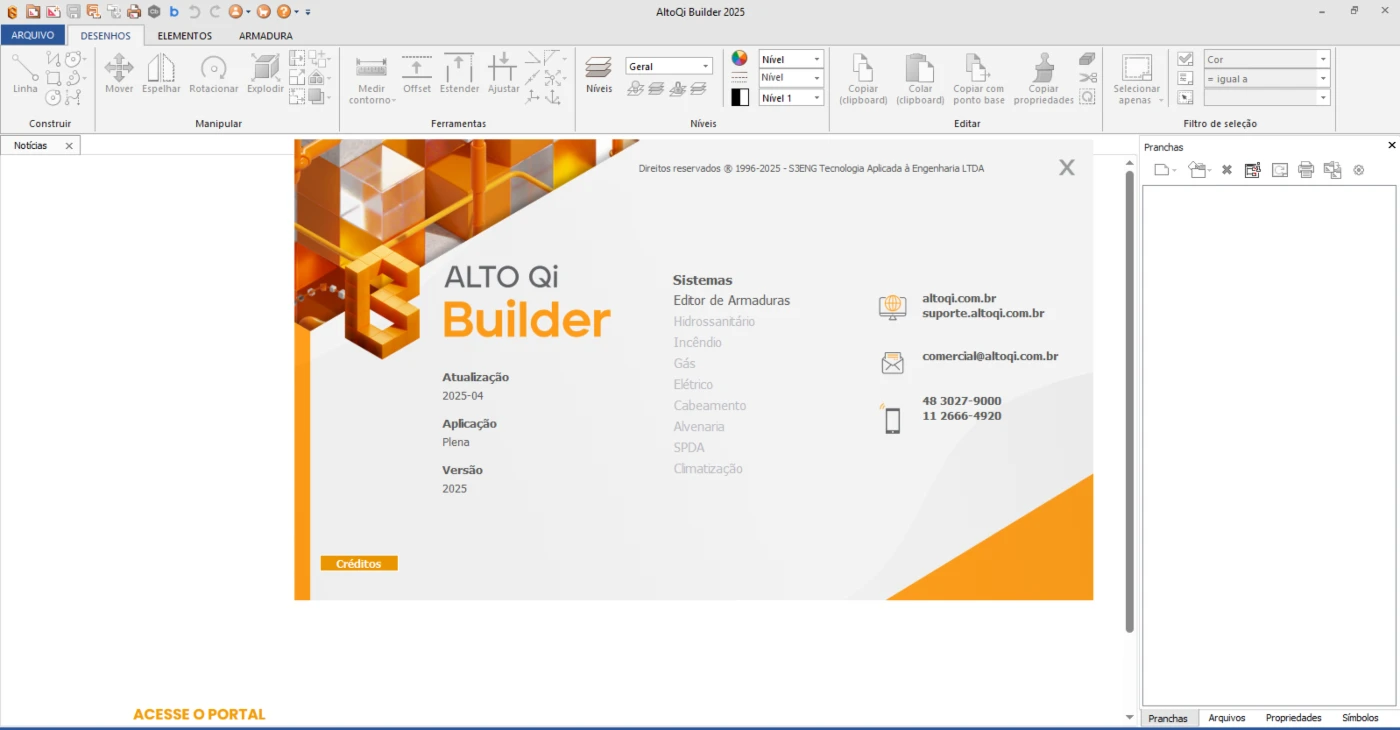Open the Níveis layers manager
1400x730 pixels.
pos(599,74)
